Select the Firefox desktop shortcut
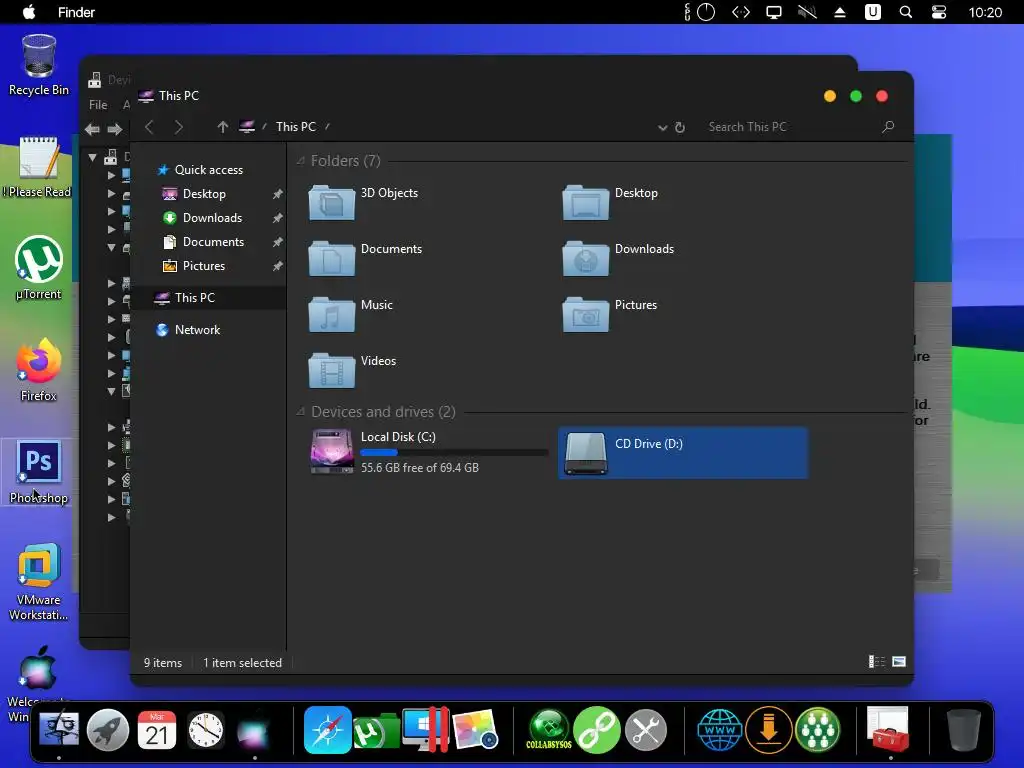The image size is (1024, 768). click(x=39, y=370)
